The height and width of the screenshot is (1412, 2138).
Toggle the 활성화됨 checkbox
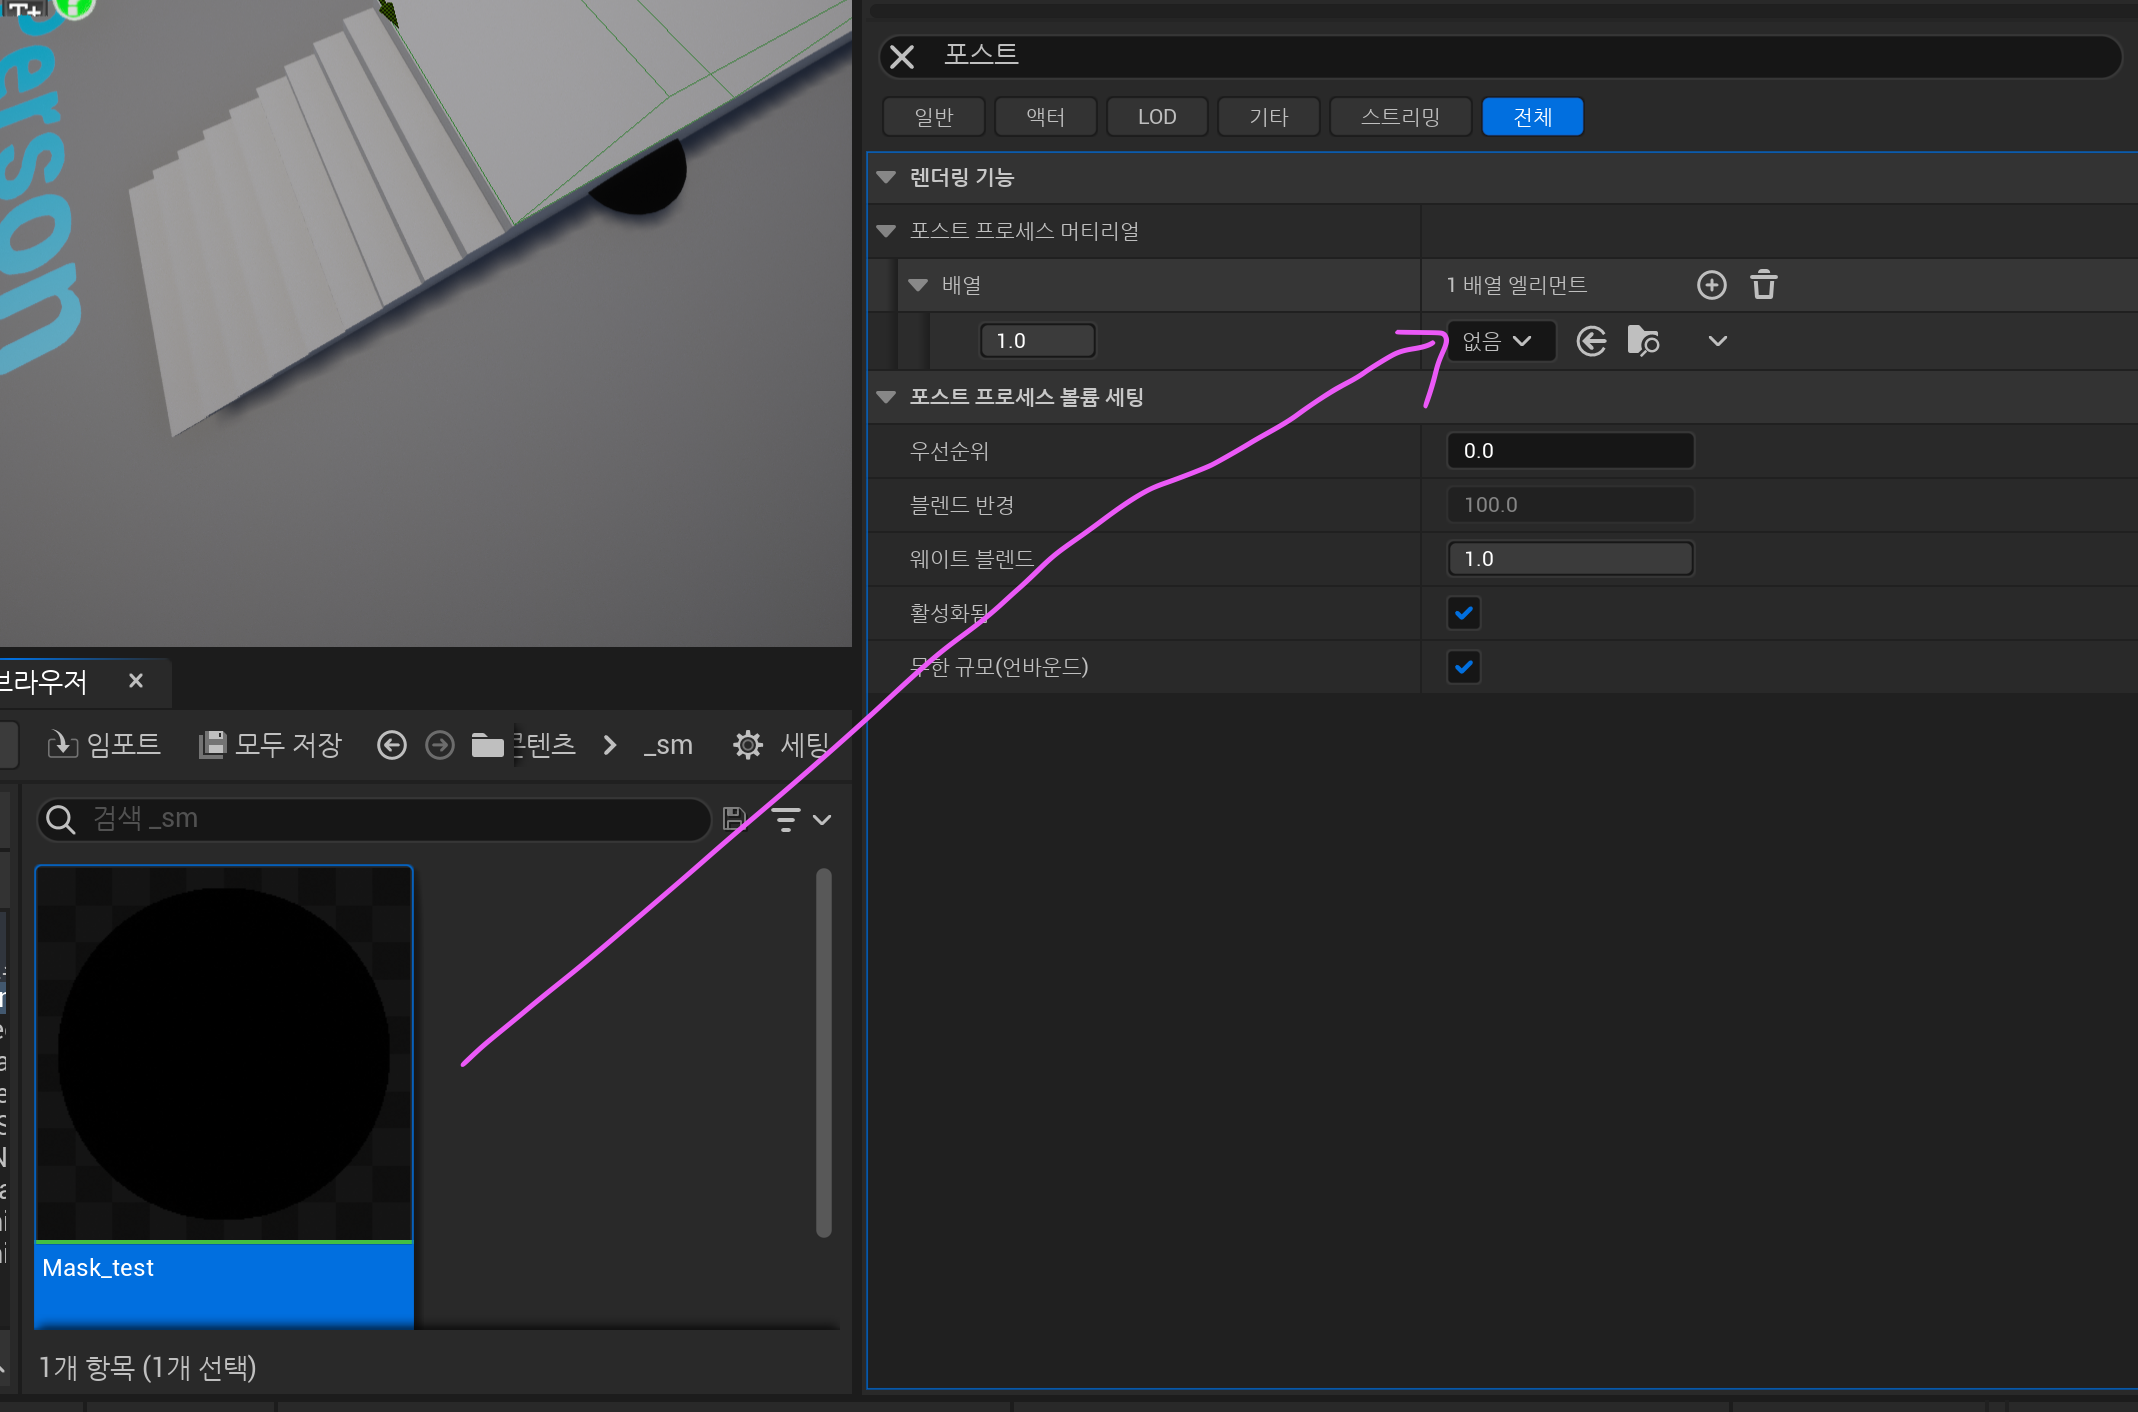1463,613
